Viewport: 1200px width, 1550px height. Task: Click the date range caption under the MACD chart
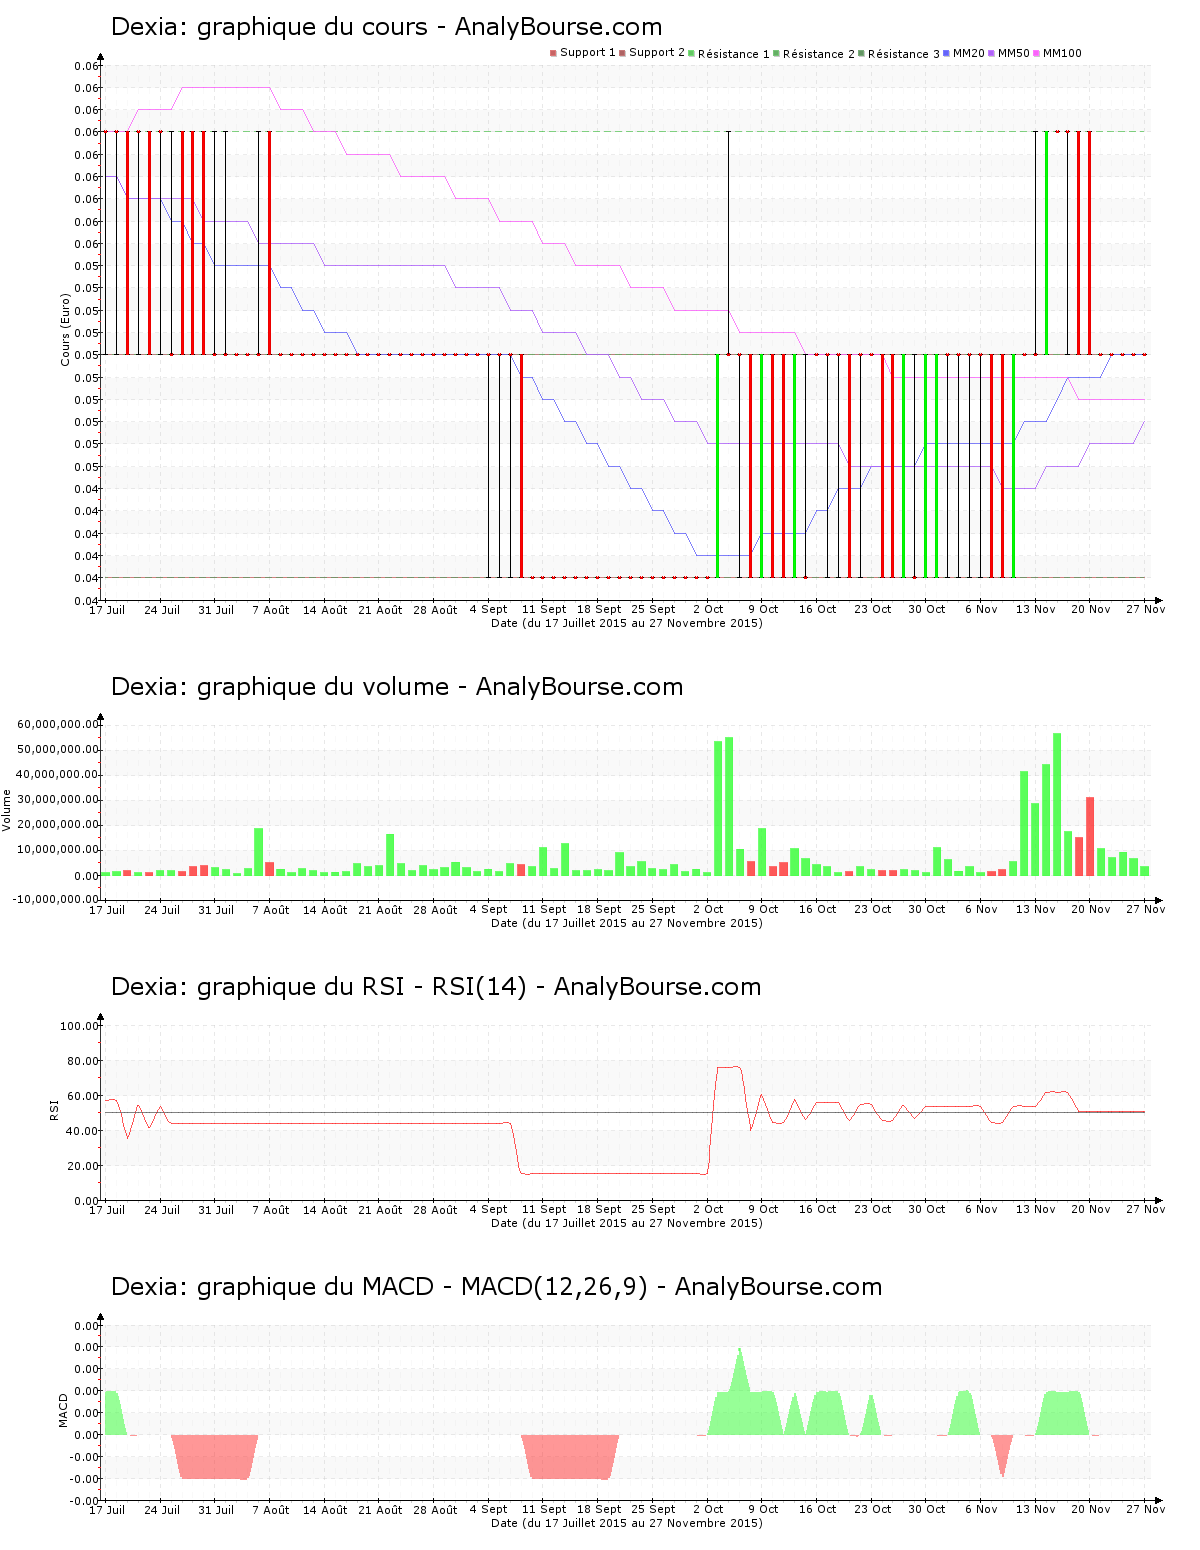[x=626, y=1523]
